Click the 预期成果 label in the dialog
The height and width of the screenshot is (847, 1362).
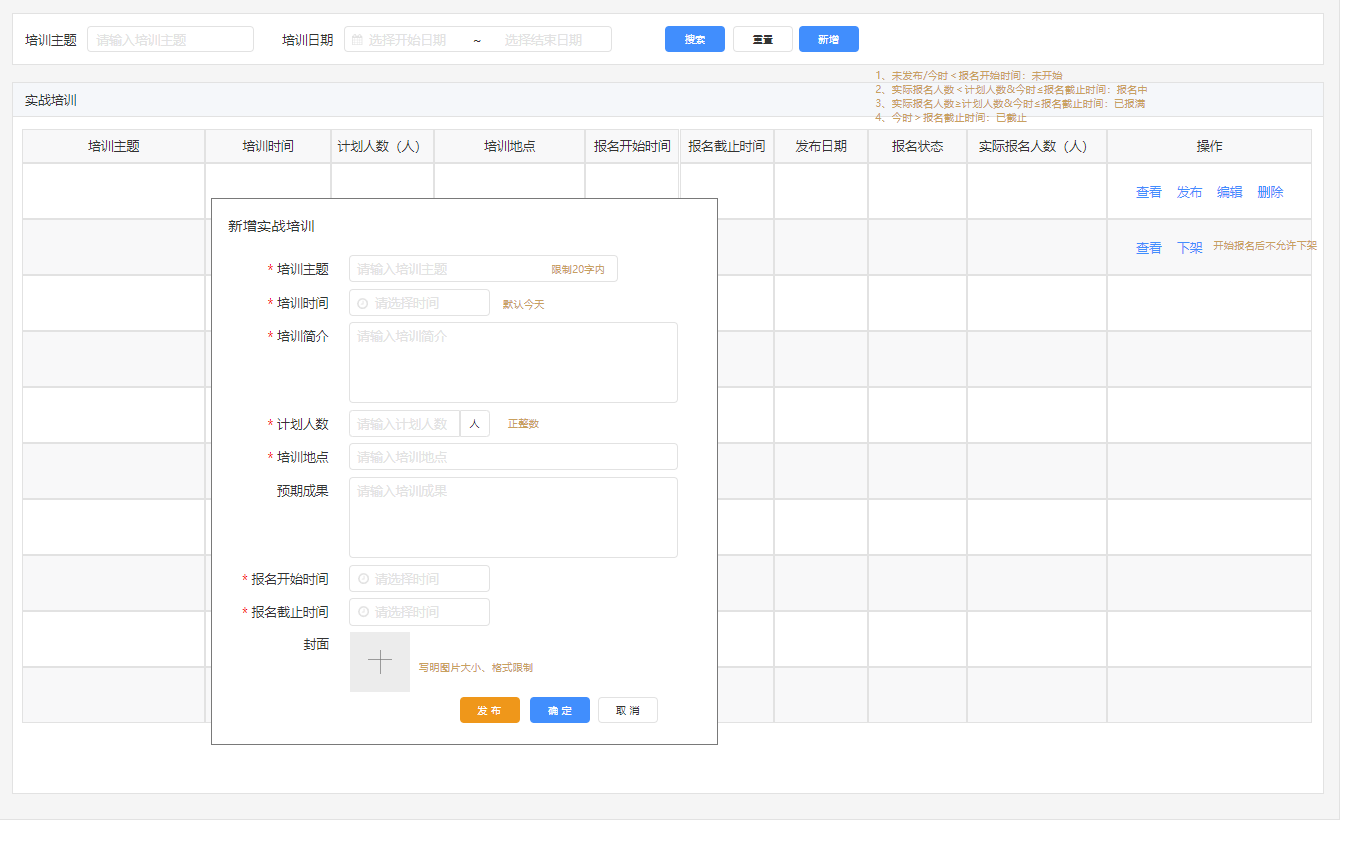coord(303,490)
